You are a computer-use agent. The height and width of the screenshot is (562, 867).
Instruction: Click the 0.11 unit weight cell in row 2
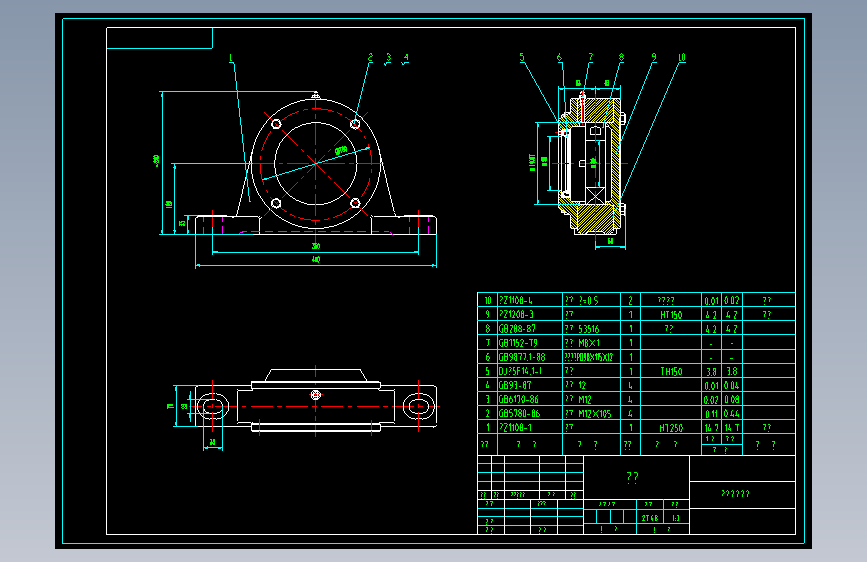click(x=712, y=414)
